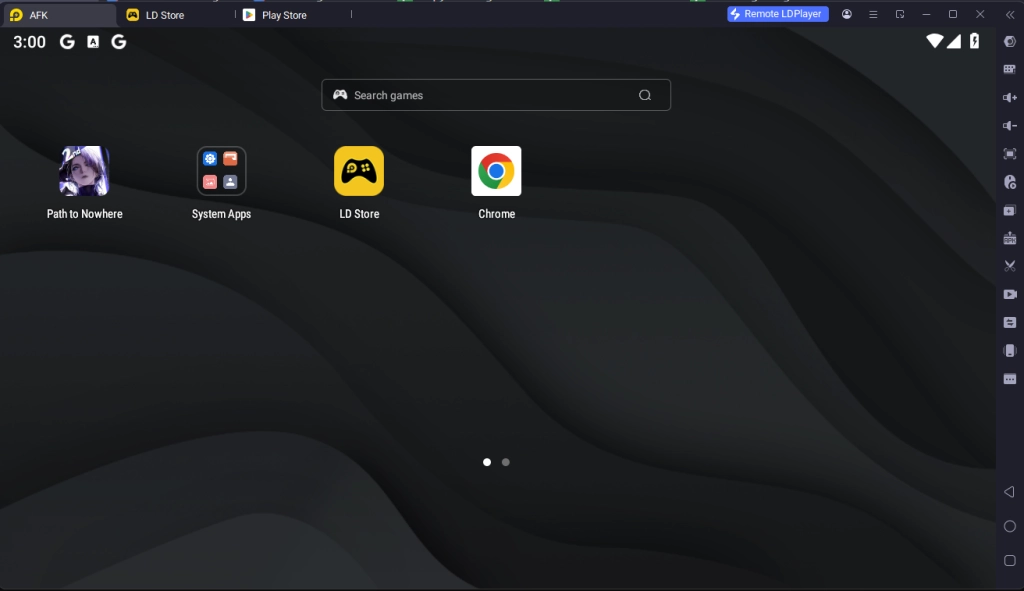Launch the LD Store app
The height and width of the screenshot is (591, 1024).
click(359, 171)
